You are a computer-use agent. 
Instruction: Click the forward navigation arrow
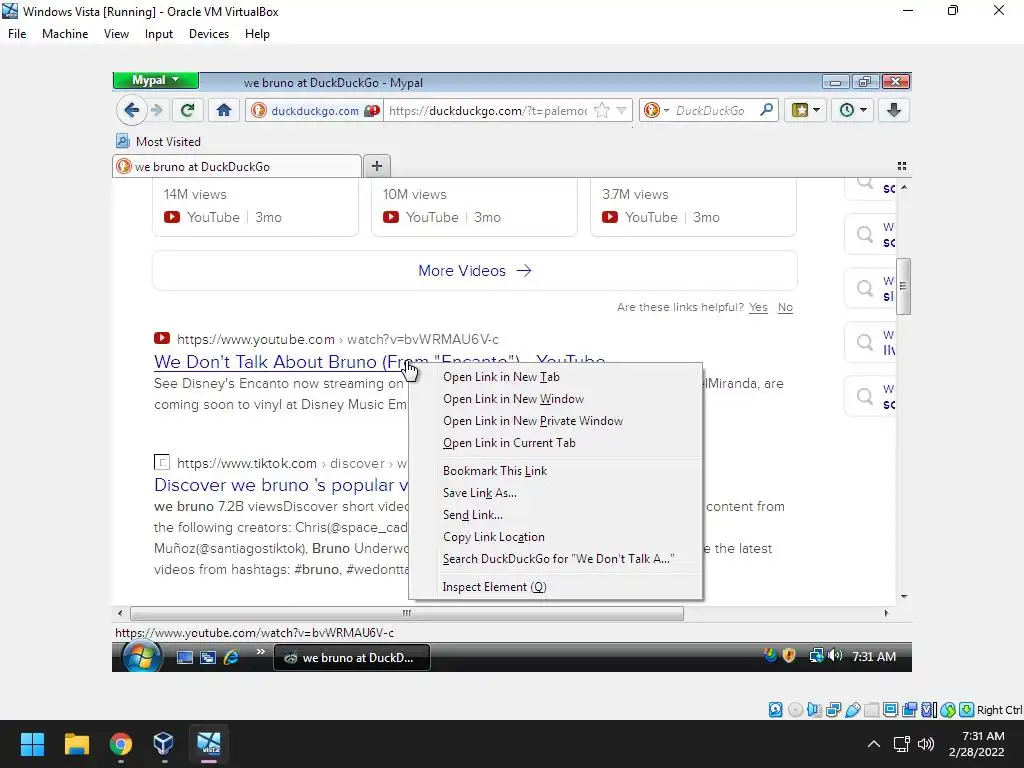click(156, 110)
